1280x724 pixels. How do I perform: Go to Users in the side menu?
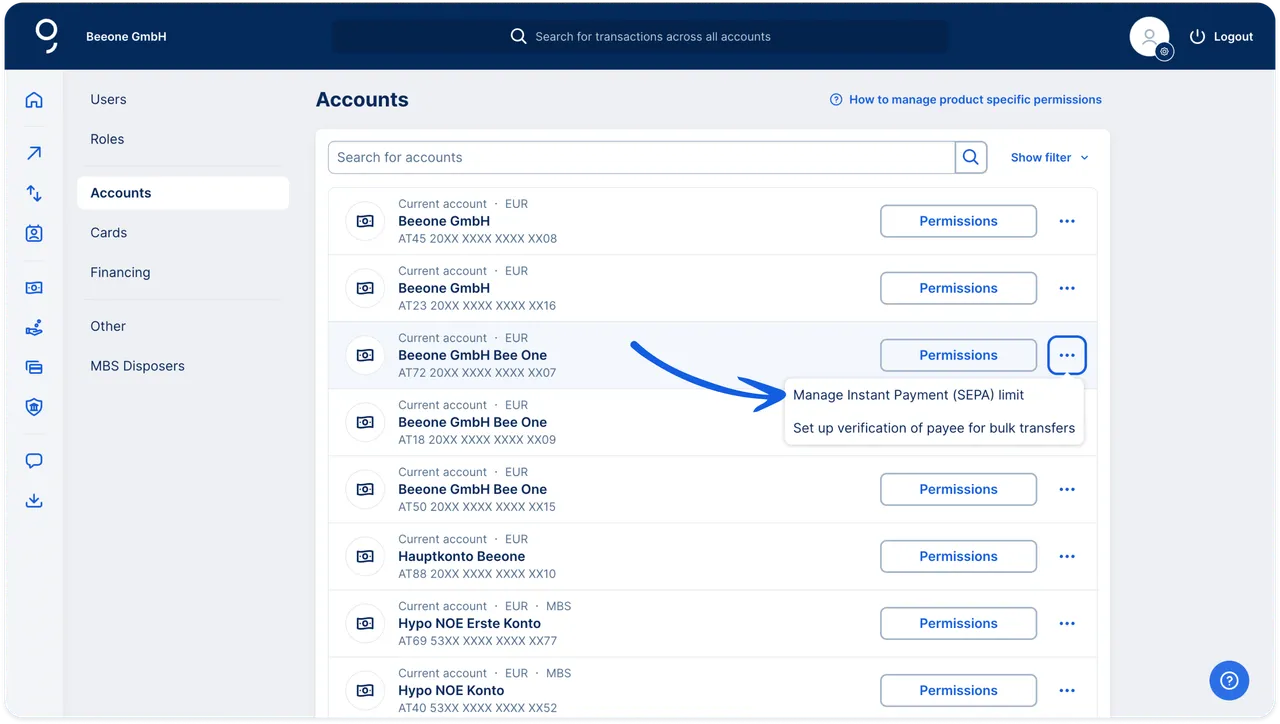[108, 99]
